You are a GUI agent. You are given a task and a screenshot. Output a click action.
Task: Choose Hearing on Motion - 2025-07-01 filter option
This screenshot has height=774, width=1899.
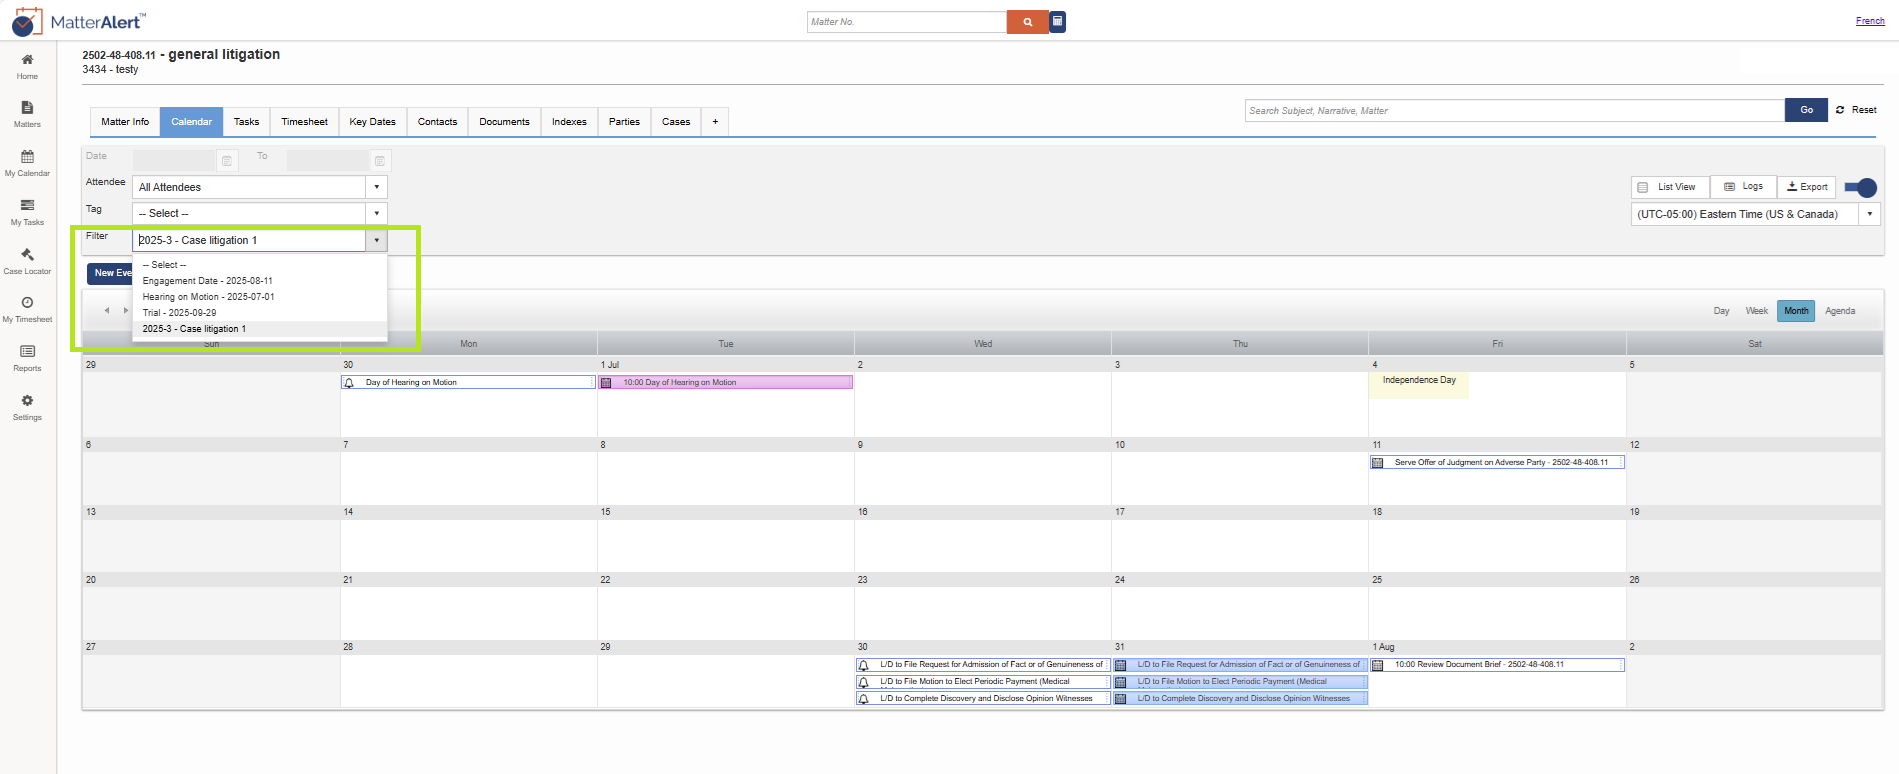tap(259, 297)
